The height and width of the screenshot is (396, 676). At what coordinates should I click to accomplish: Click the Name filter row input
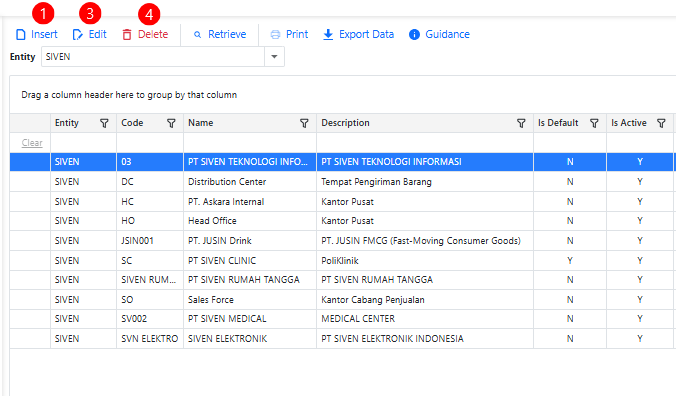(250, 143)
